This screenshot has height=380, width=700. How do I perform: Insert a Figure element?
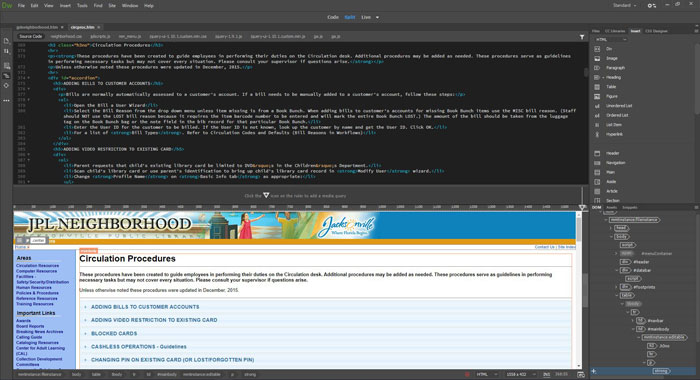click(612, 96)
